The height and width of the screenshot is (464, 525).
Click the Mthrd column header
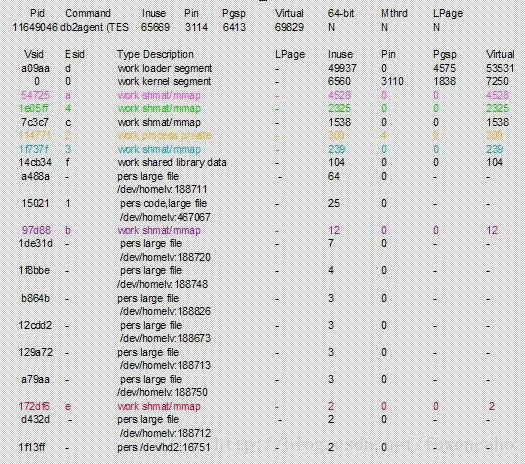pos(394,13)
